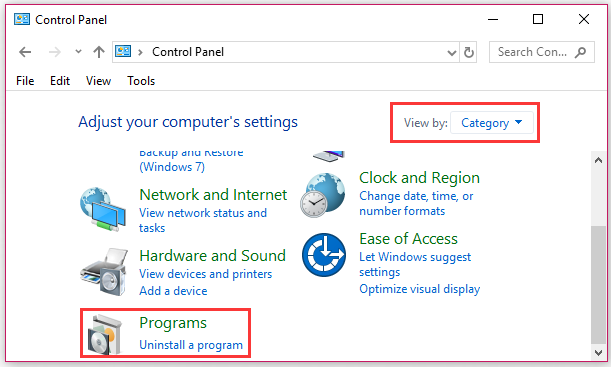Click the Programs disc box icon
Image resolution: width=611 pixels, height=367 pixels.
(x=105, y=335)
